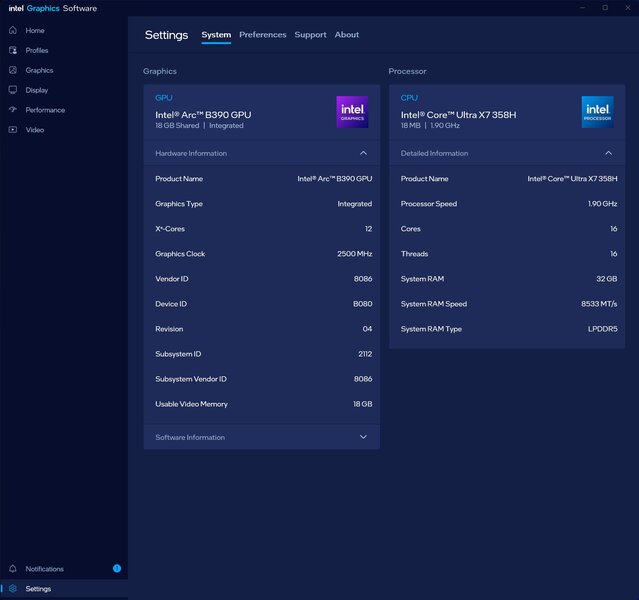Click the Xe-Cores value '12'

[x=368, y=229]
